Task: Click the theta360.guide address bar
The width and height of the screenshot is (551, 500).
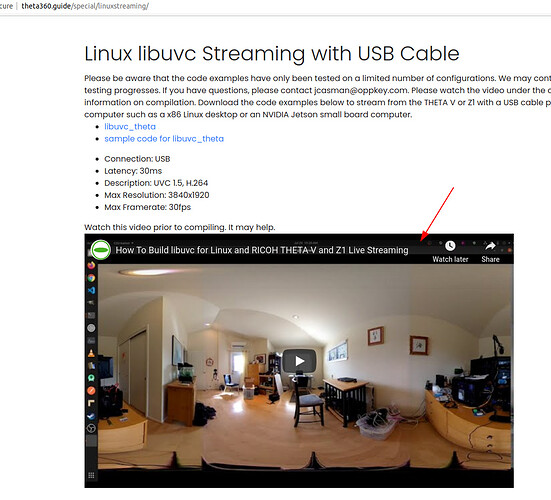Action: (85, 6)
